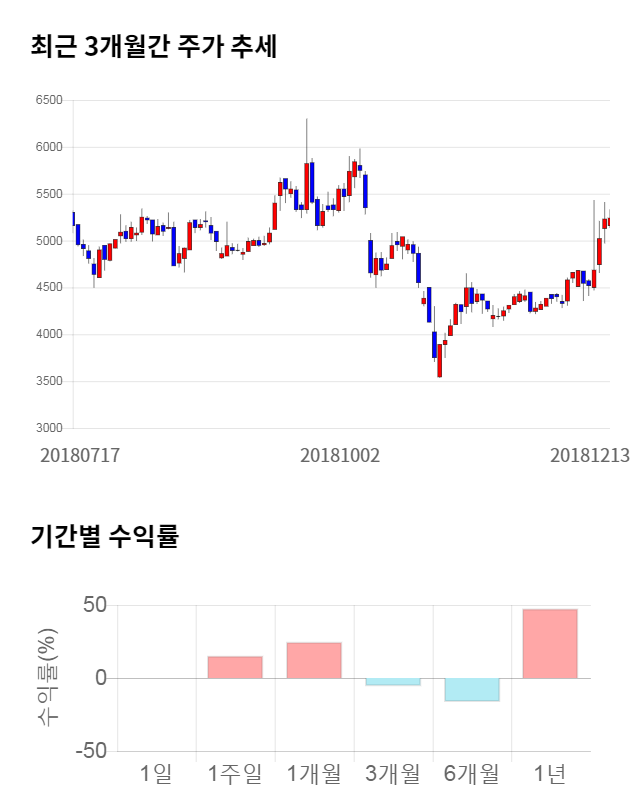Click the 6500 price axis label
Screen dimensions: 640x810
(47, 100)
